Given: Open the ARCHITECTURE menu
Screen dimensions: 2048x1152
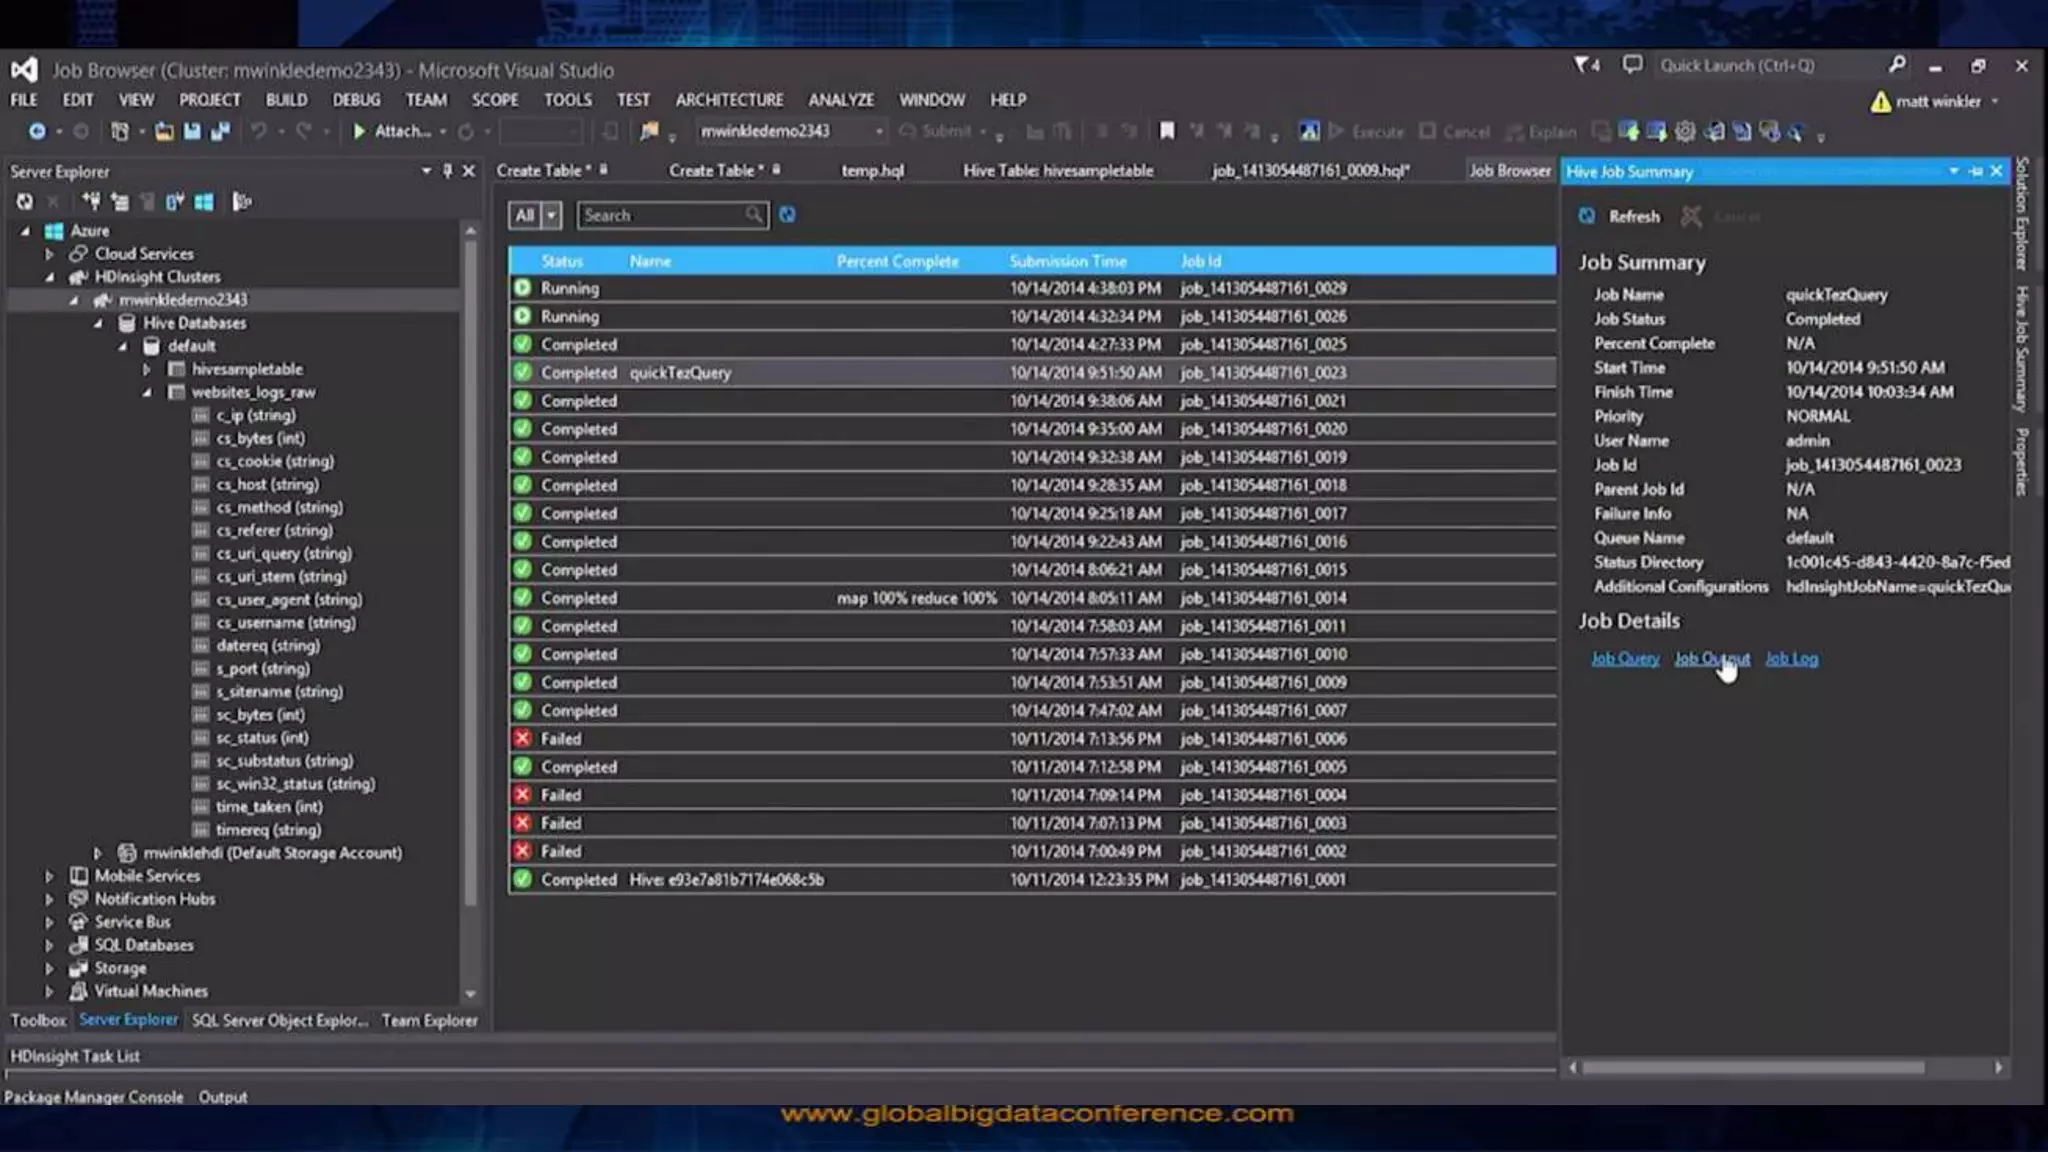Looking at the screenshot, I should click(729, 100).
